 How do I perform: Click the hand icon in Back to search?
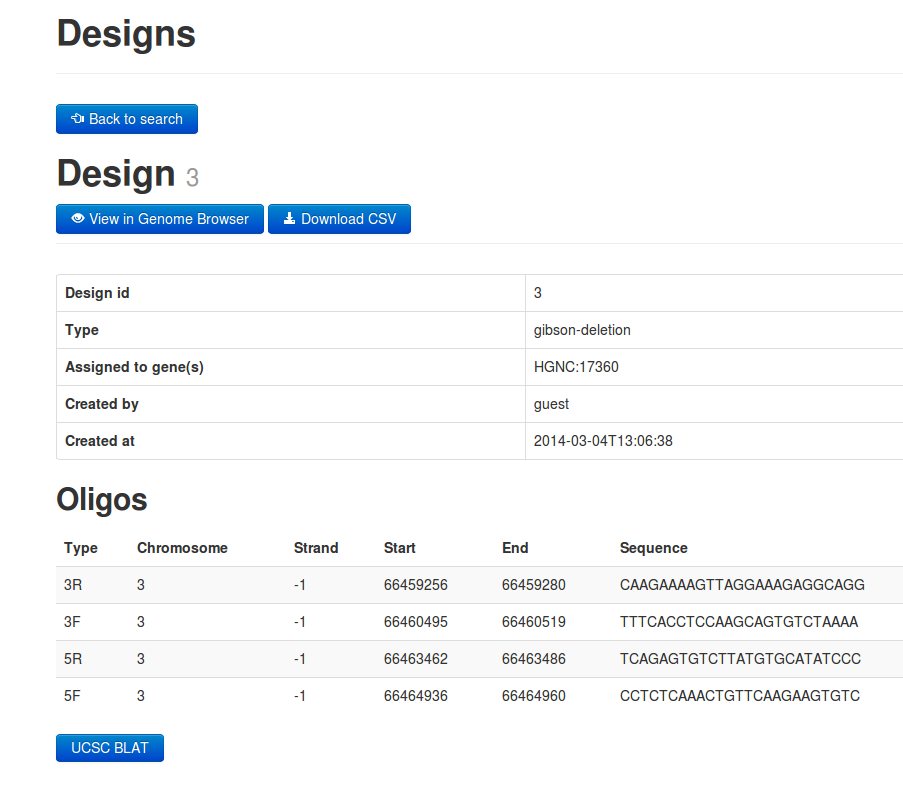(77, 119)
